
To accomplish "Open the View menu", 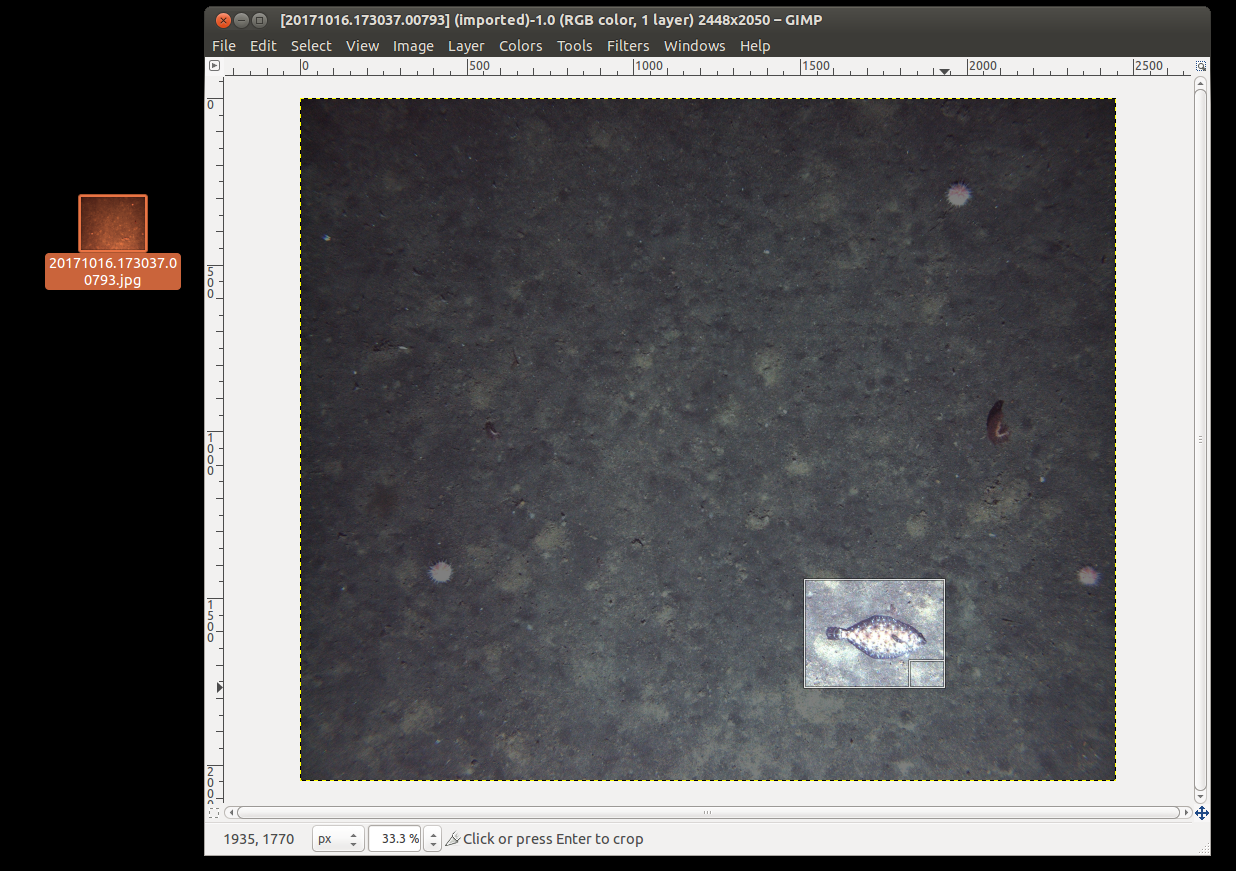I will (x=362, y=46).
